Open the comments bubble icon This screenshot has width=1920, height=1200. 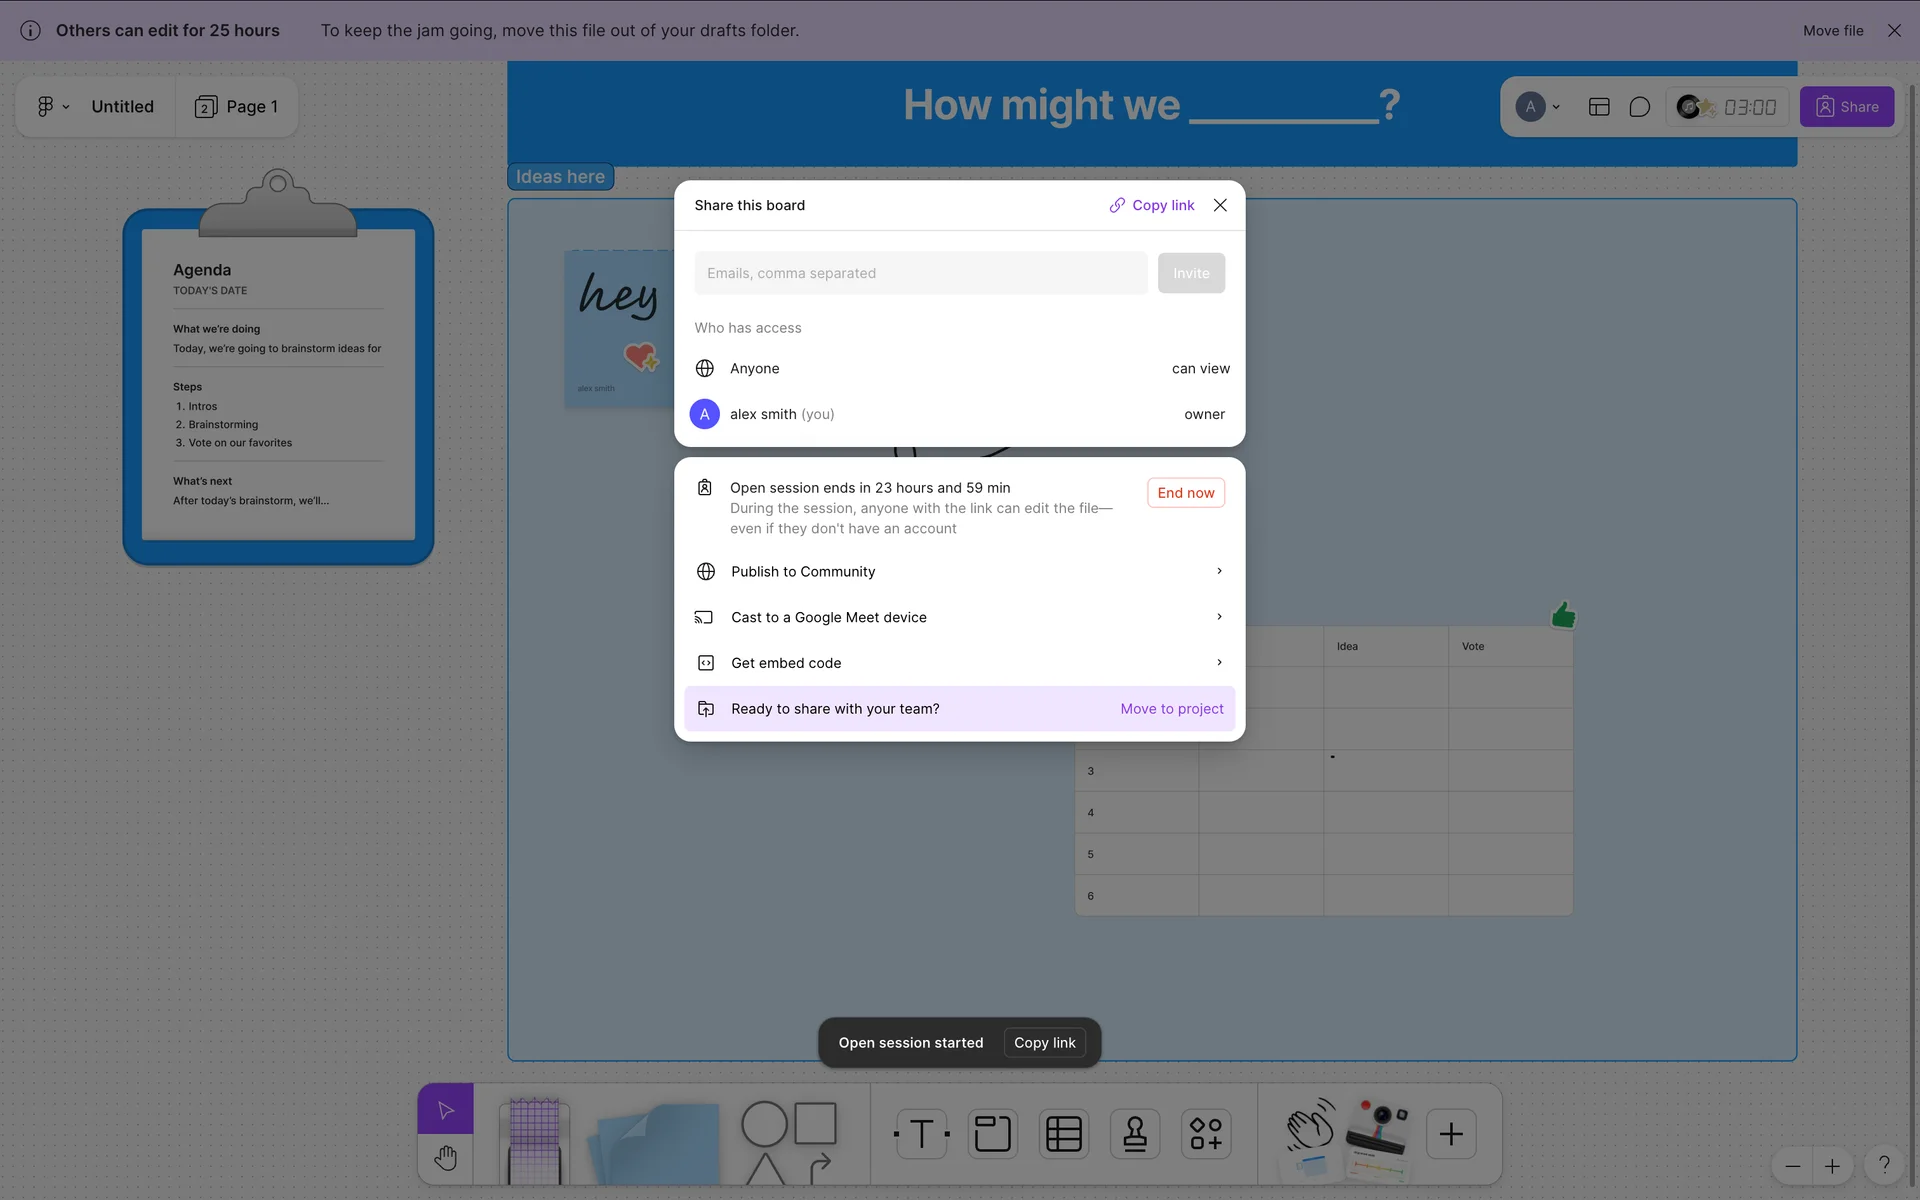(x=1639, y=107)
